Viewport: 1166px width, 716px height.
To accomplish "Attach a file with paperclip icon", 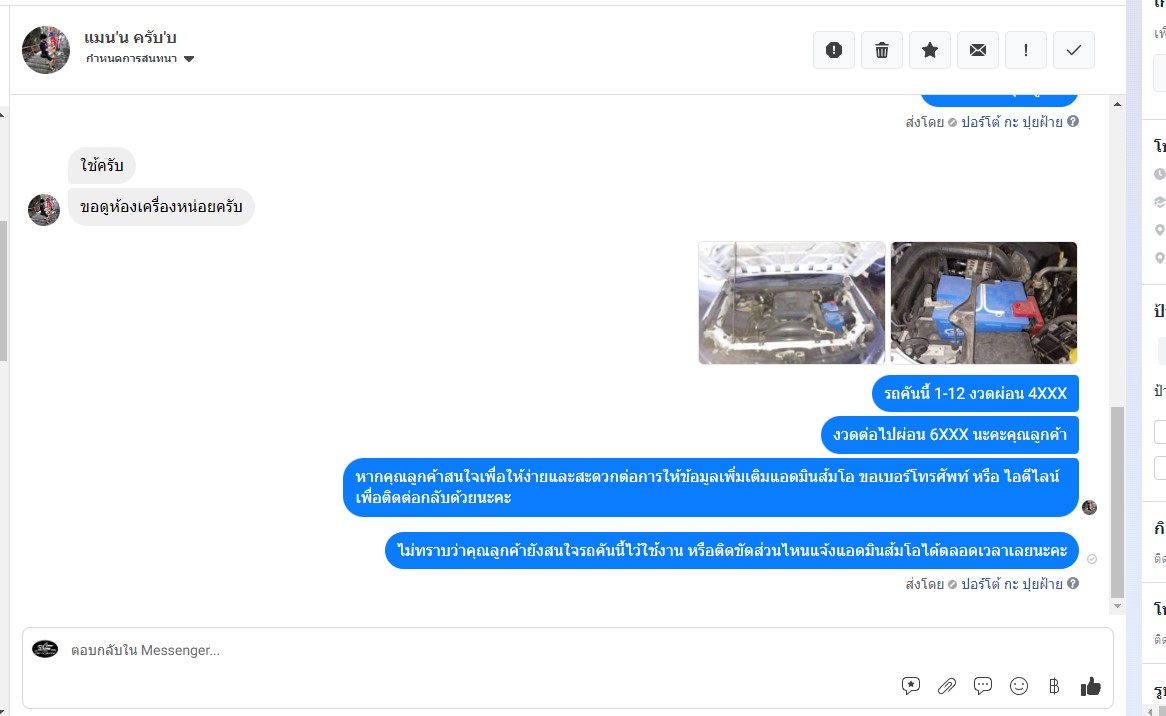I will pyautogui.click(x=947, y=686).
